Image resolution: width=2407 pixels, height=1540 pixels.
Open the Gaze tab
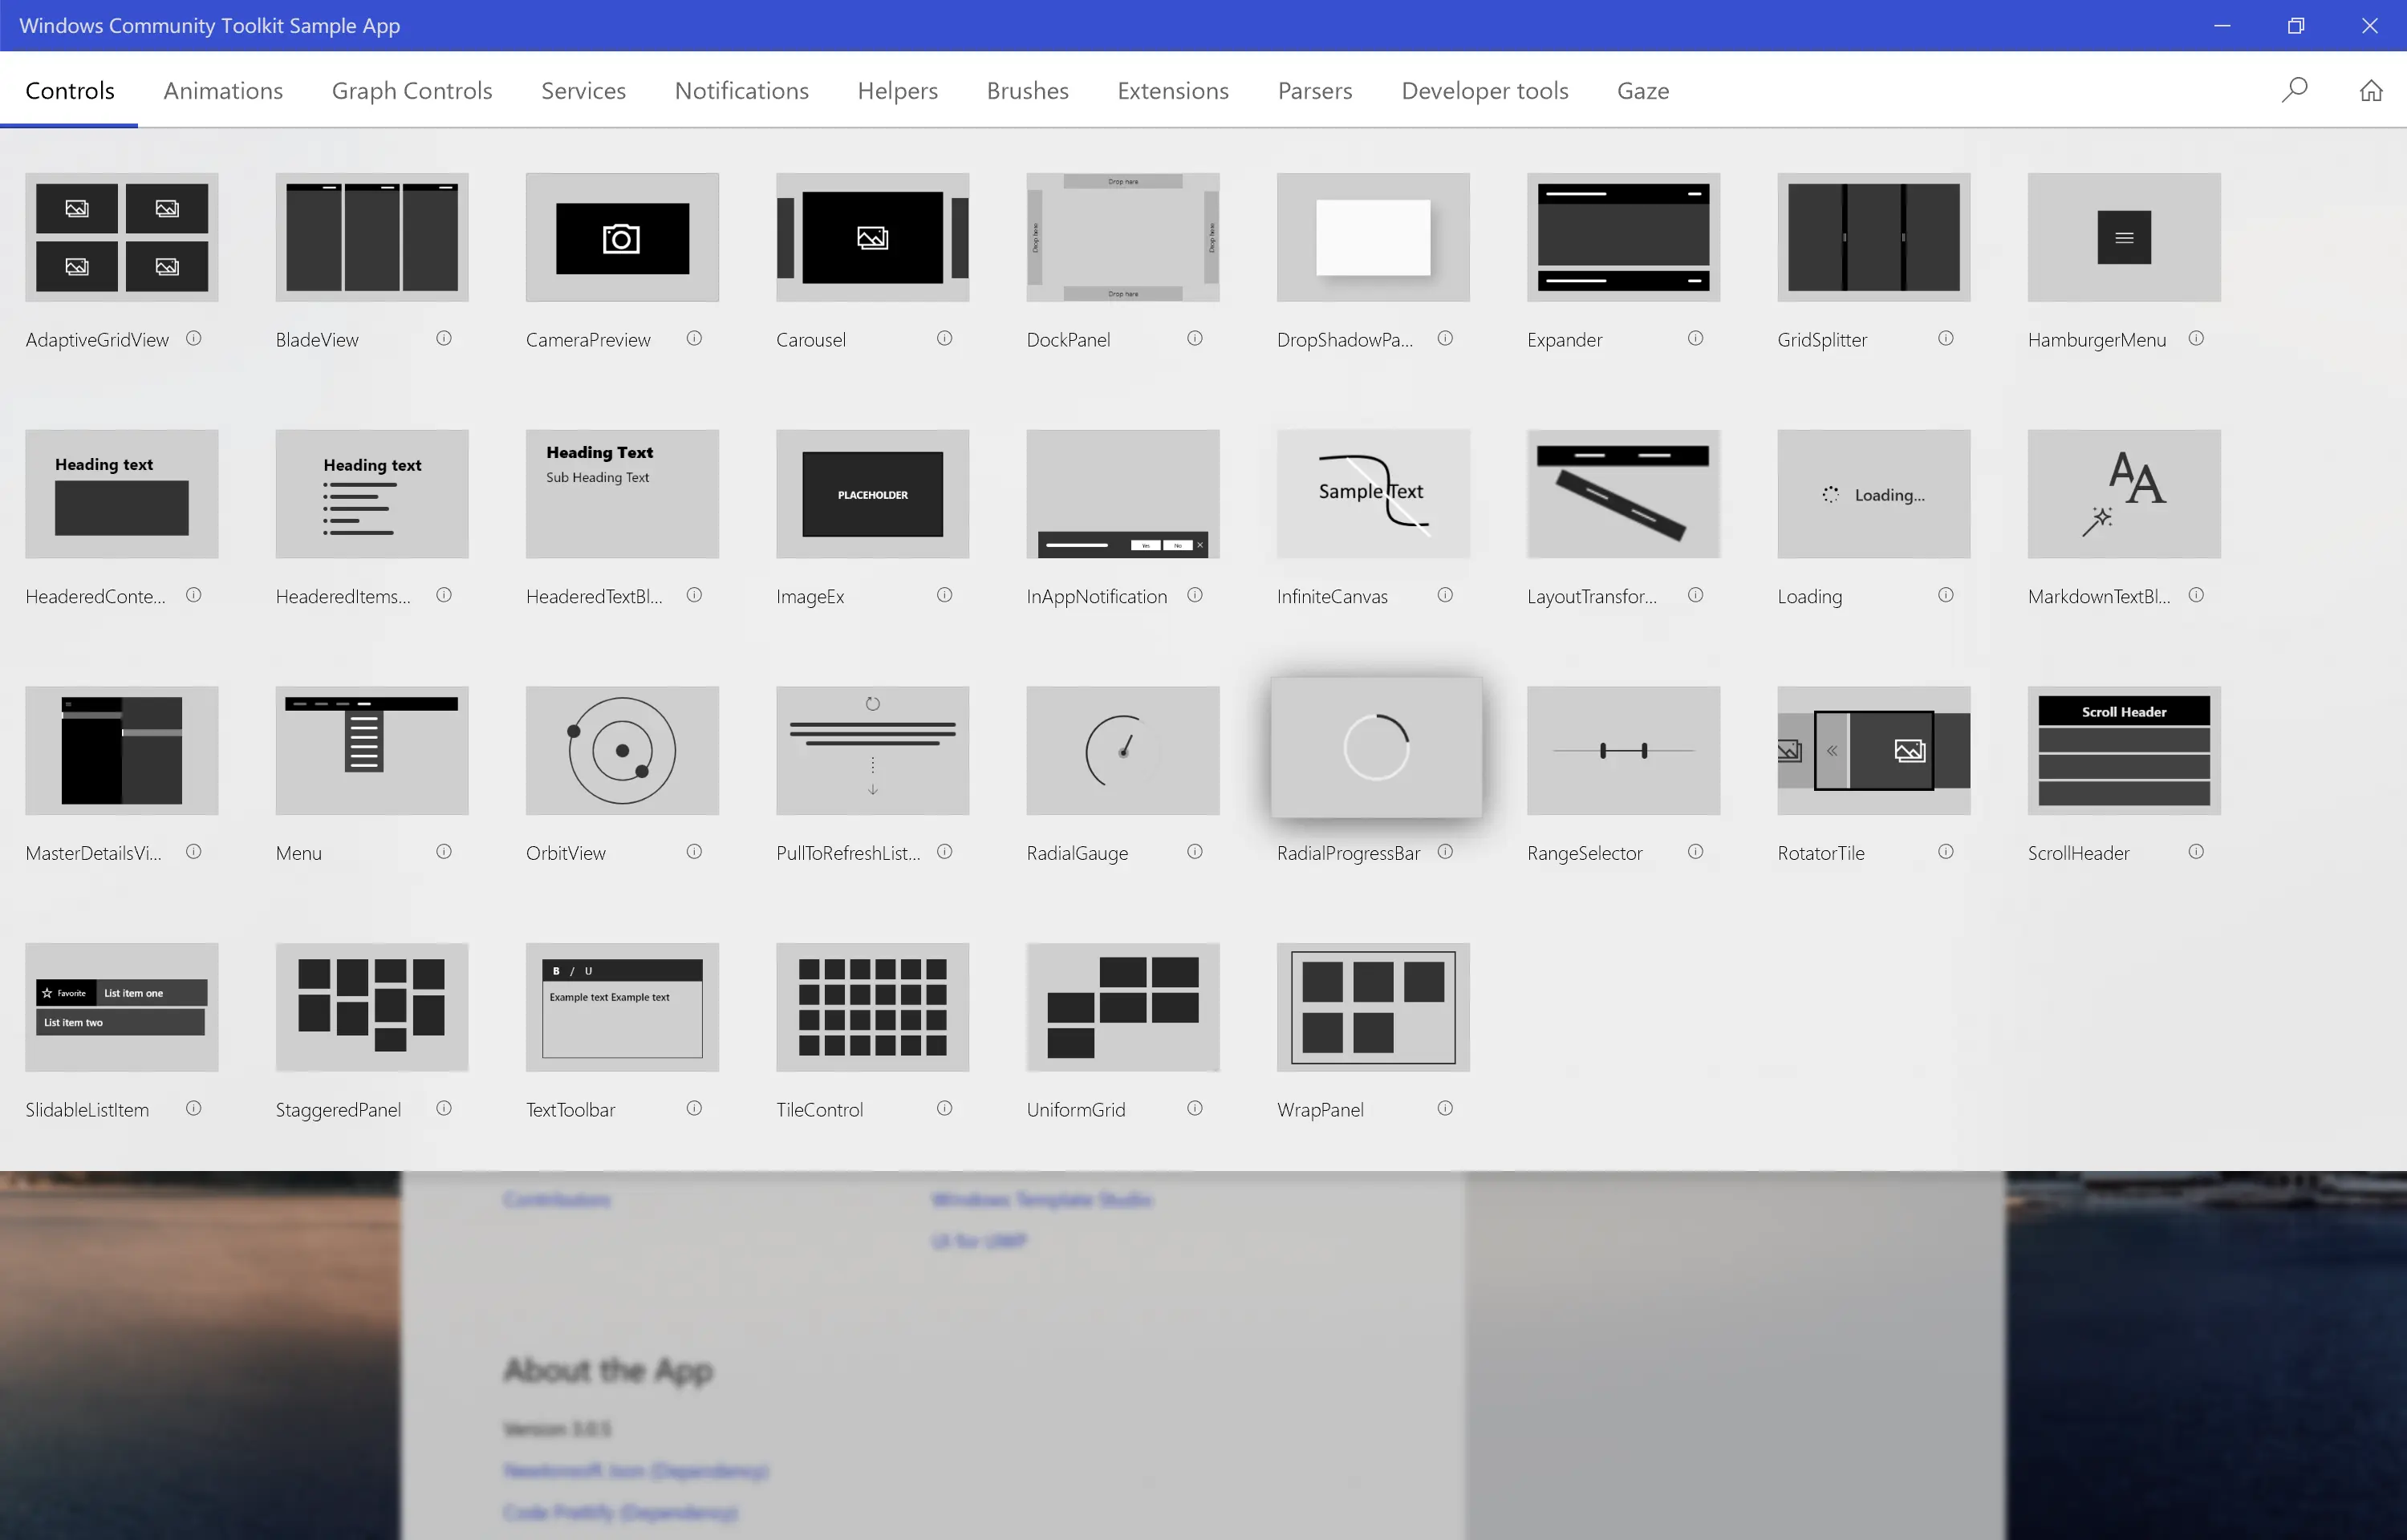(x=1642, y=91)
